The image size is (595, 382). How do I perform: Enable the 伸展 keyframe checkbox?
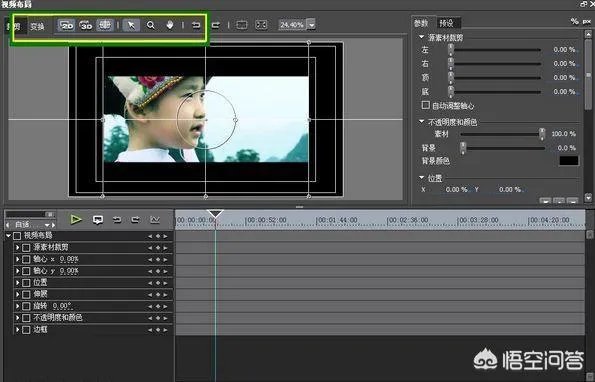pyautogui.click(x=26, y=295)
